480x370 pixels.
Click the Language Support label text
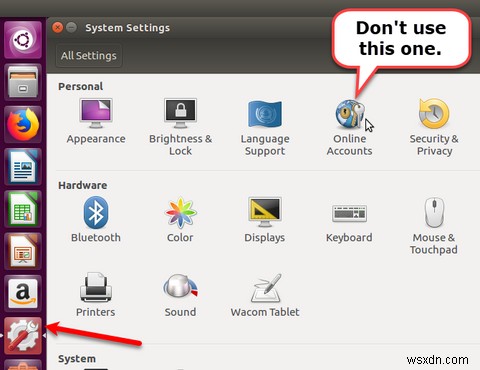tap(265, 145)
